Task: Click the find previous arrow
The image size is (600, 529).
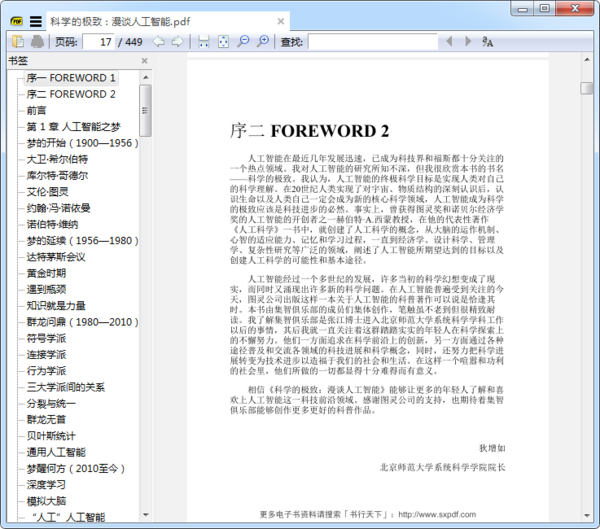Action: click(449, 41)
